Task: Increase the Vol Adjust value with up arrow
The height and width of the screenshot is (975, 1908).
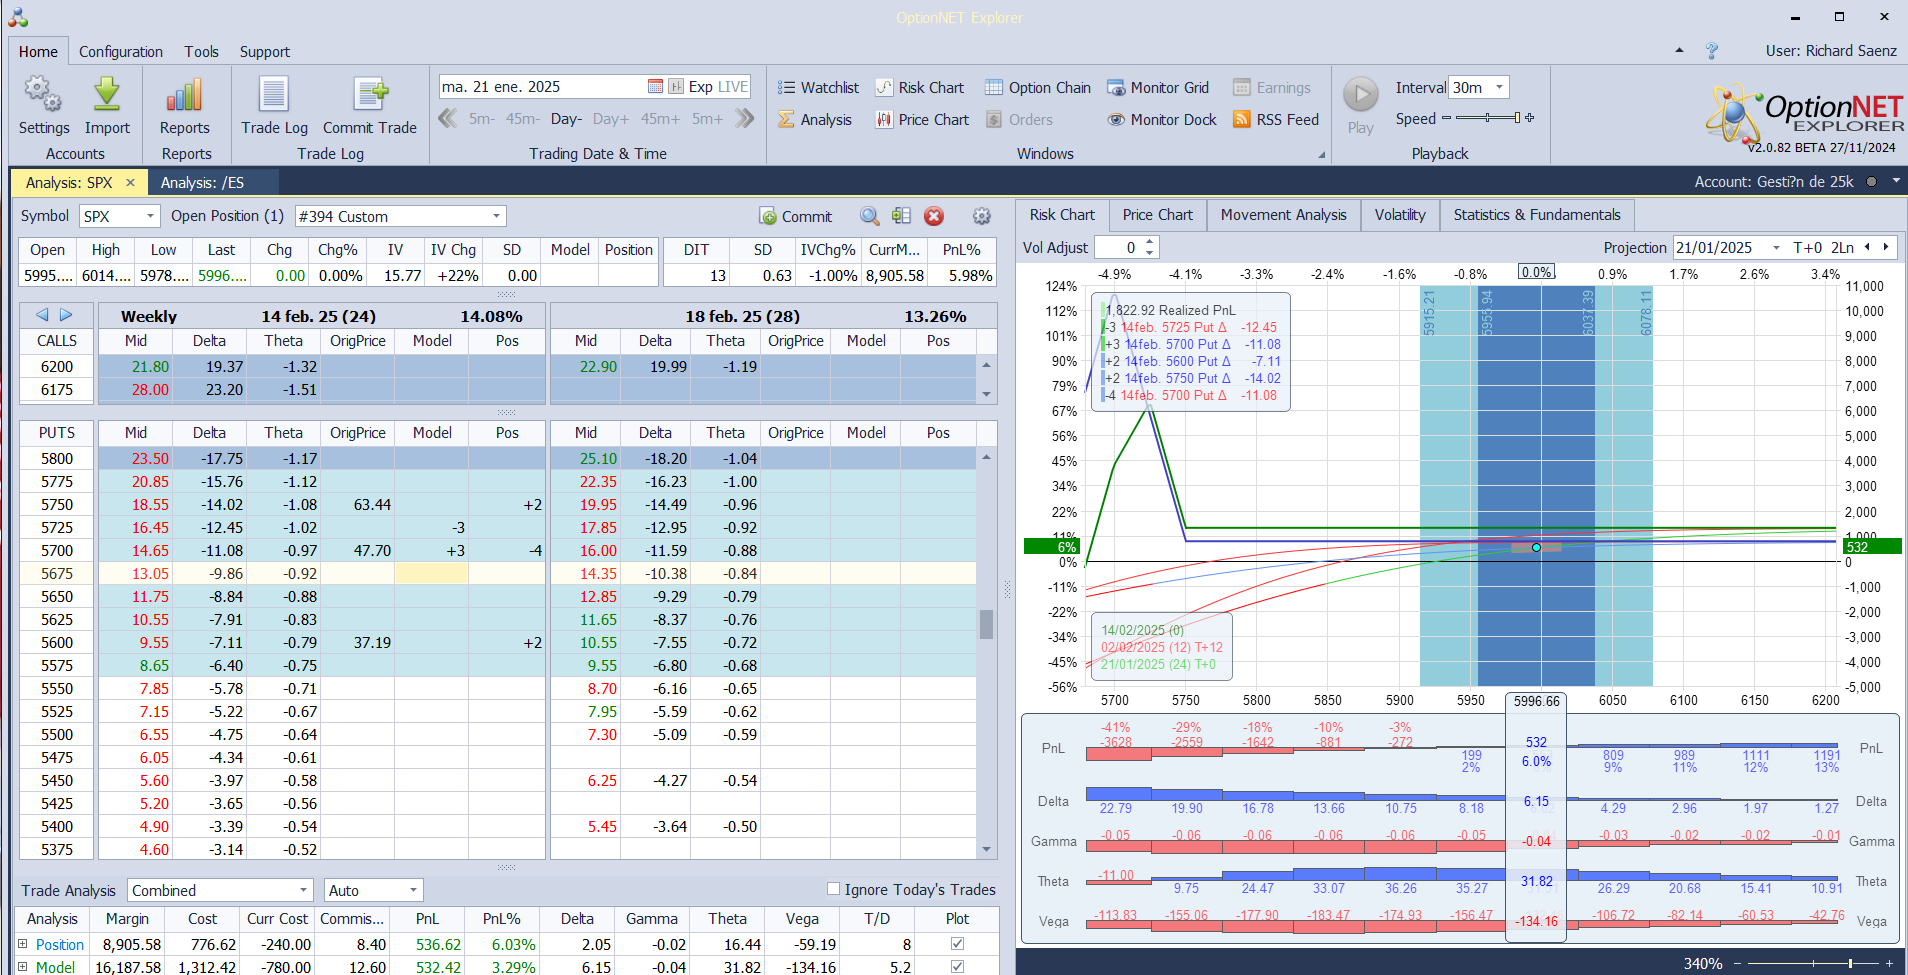Action: (1150, 242)
